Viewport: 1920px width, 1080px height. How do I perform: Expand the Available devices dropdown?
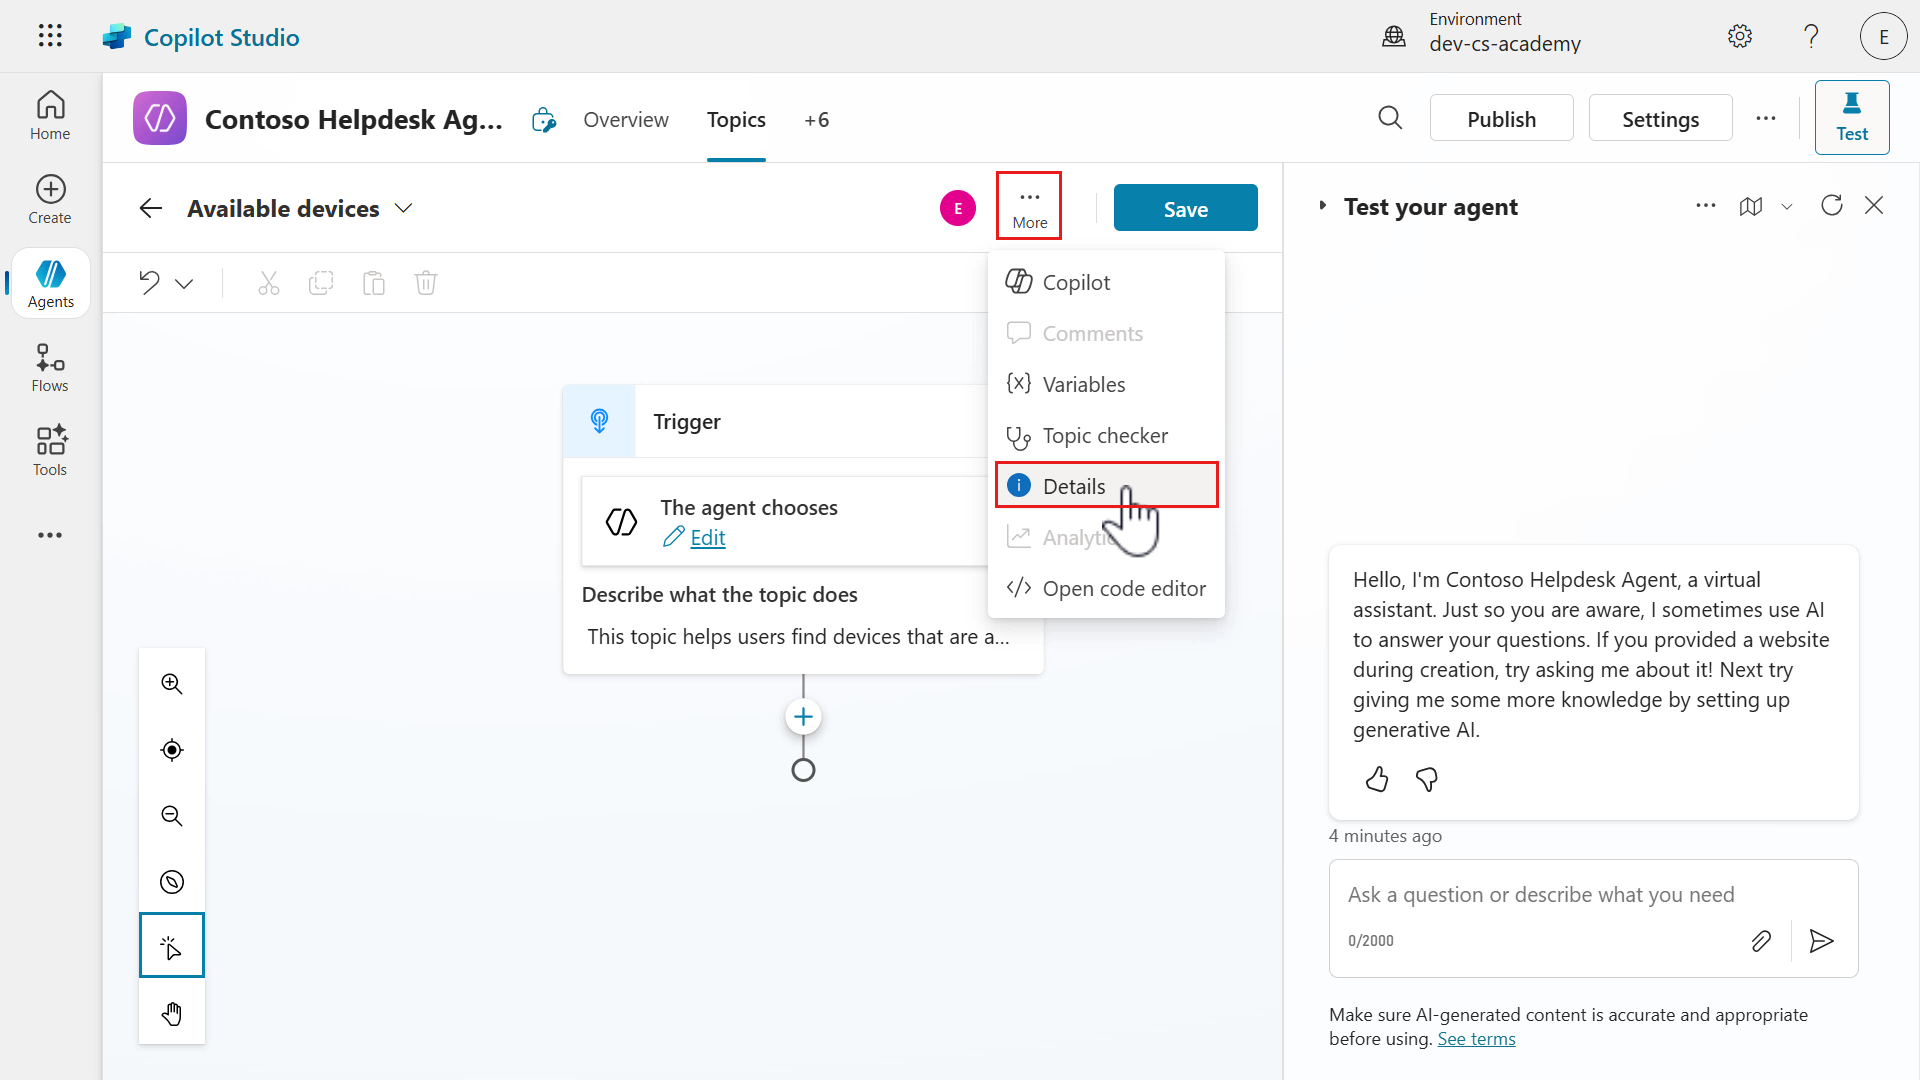(x=403, y=208)
